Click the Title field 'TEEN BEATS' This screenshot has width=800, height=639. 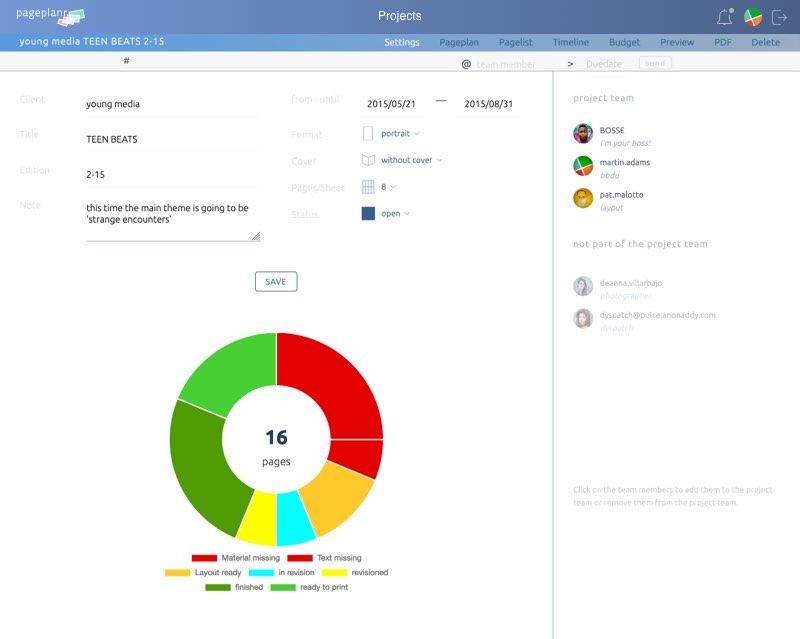(172, 139)
